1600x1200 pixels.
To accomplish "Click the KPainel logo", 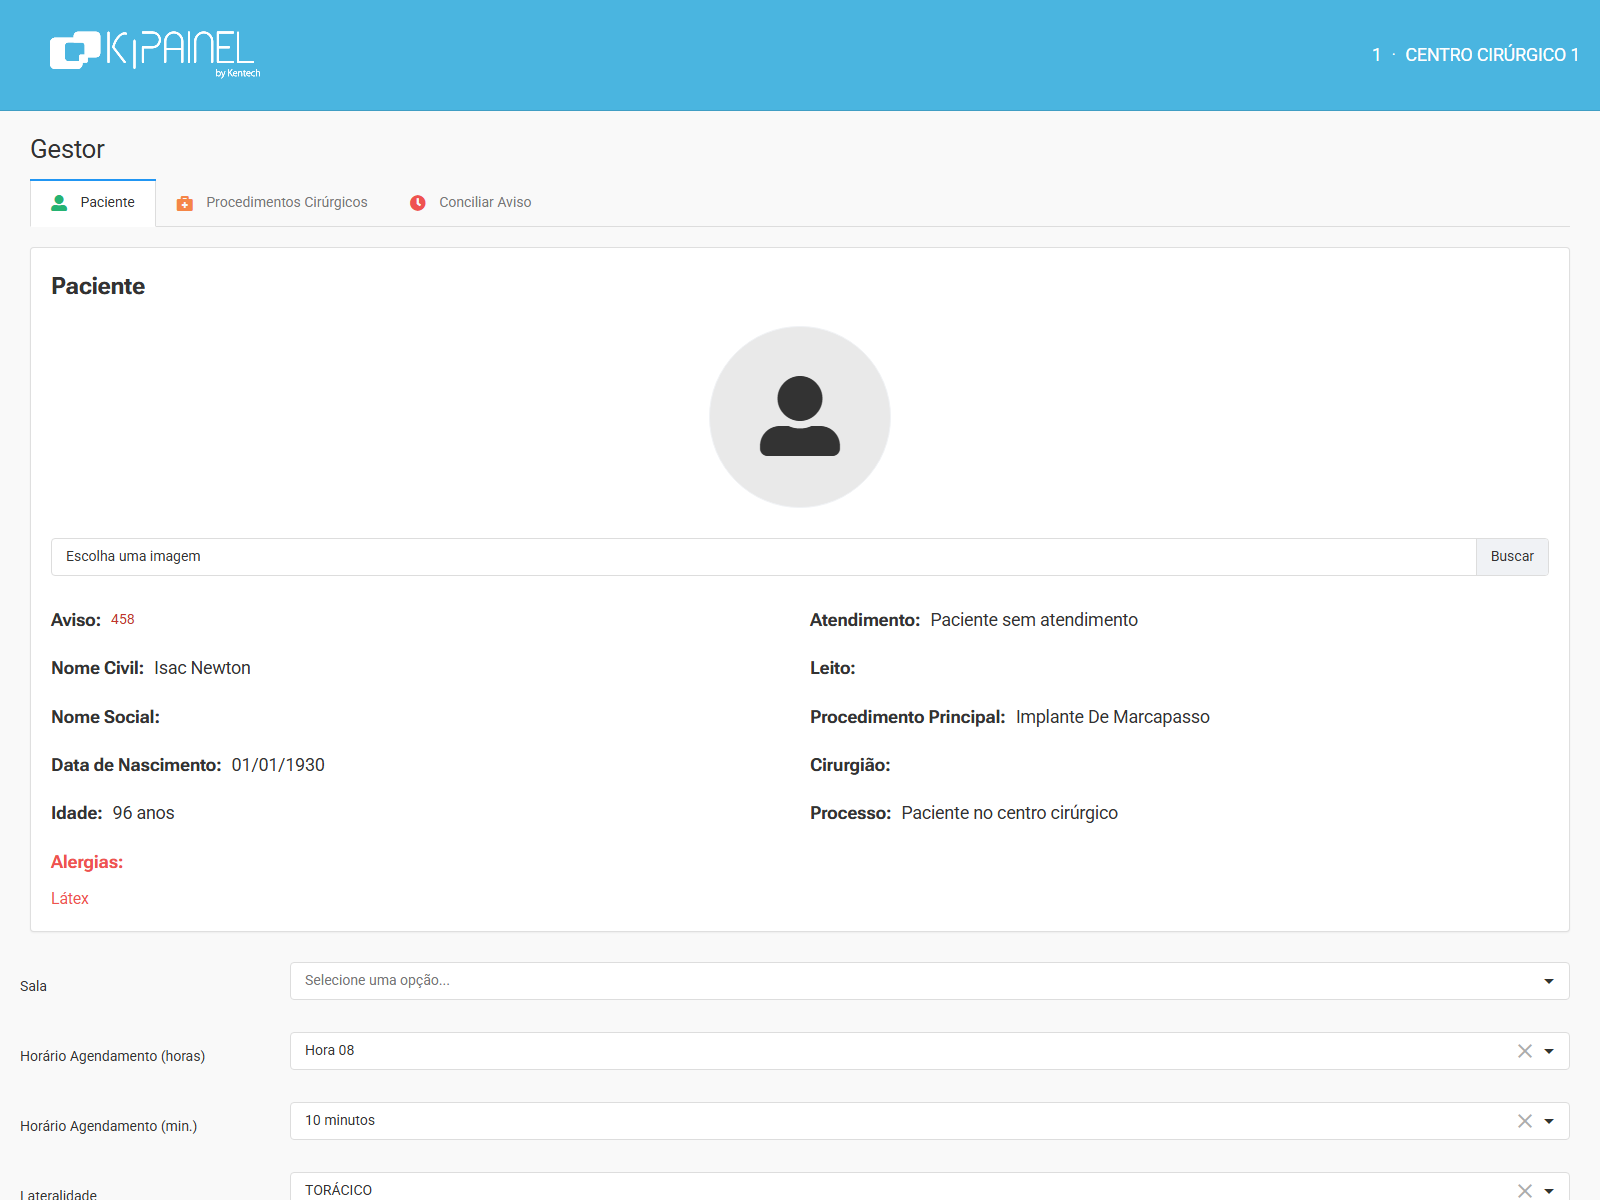I will click(x=155, y=53).
